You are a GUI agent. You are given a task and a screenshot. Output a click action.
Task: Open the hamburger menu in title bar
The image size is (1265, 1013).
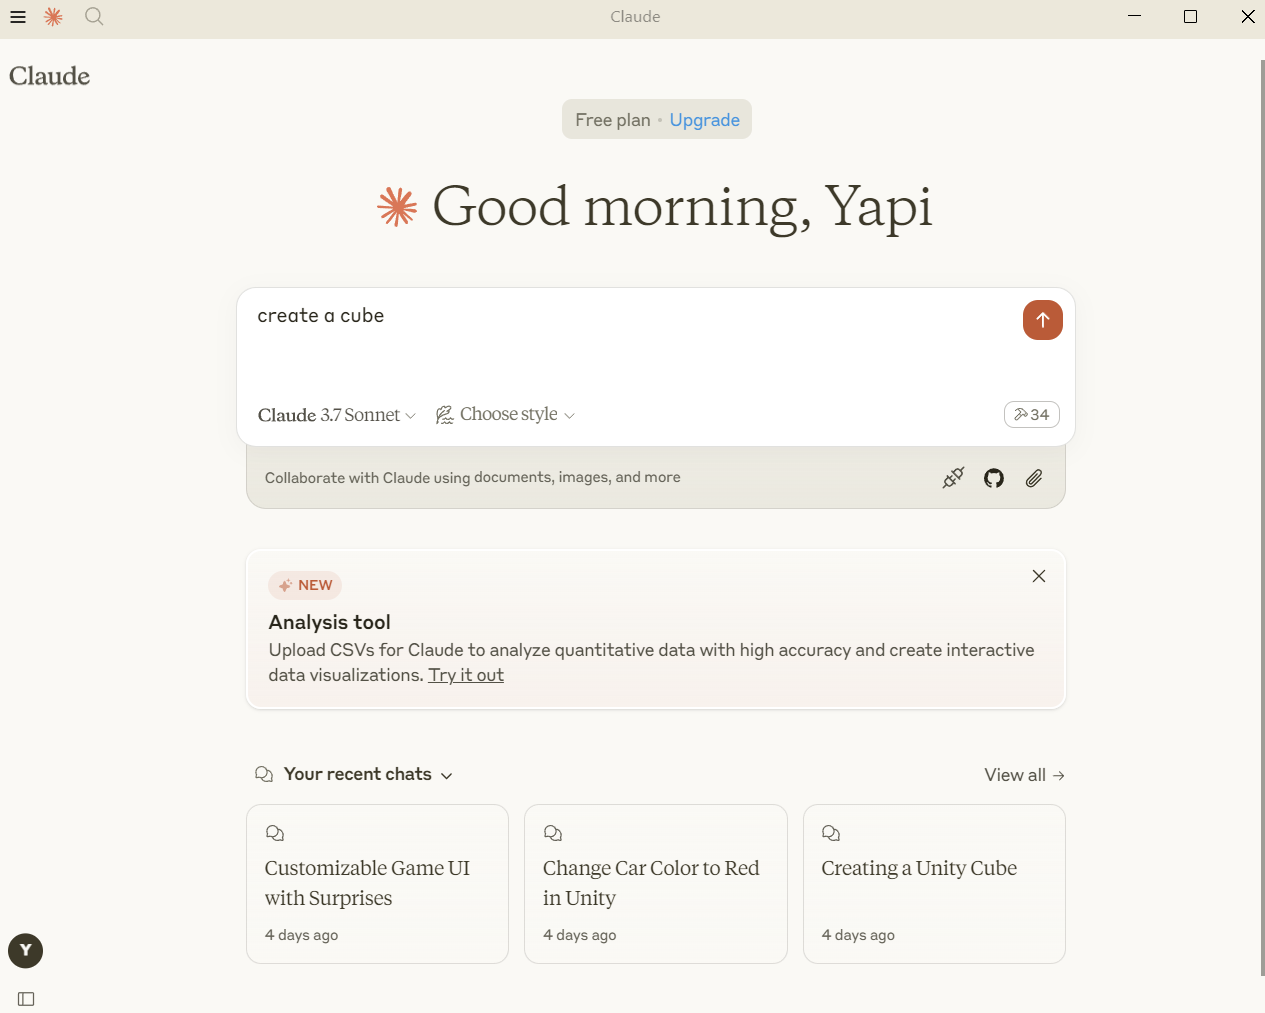point(18,17)
